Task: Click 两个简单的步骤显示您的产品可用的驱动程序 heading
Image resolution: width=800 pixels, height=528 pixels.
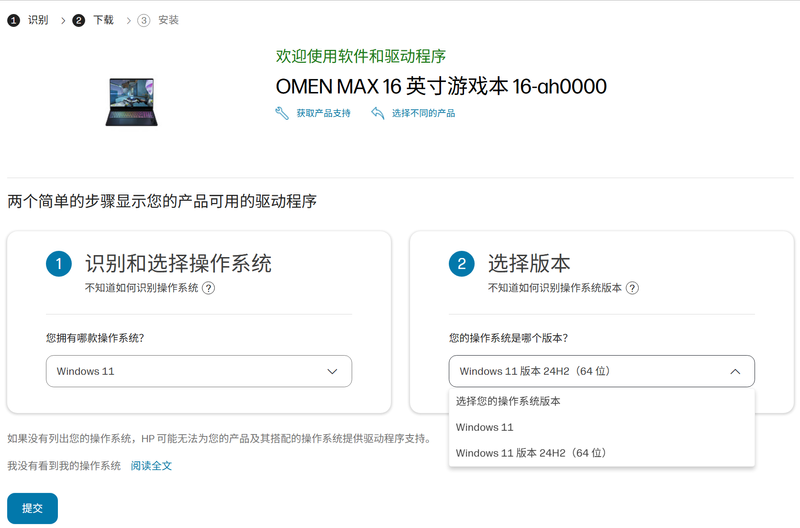Action: click(x=162, y=202)
